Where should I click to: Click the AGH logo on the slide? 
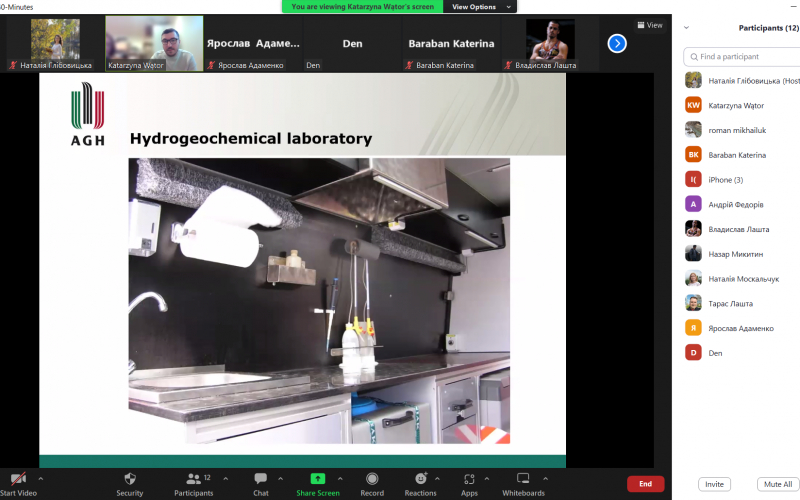click(x=88, y=114)
